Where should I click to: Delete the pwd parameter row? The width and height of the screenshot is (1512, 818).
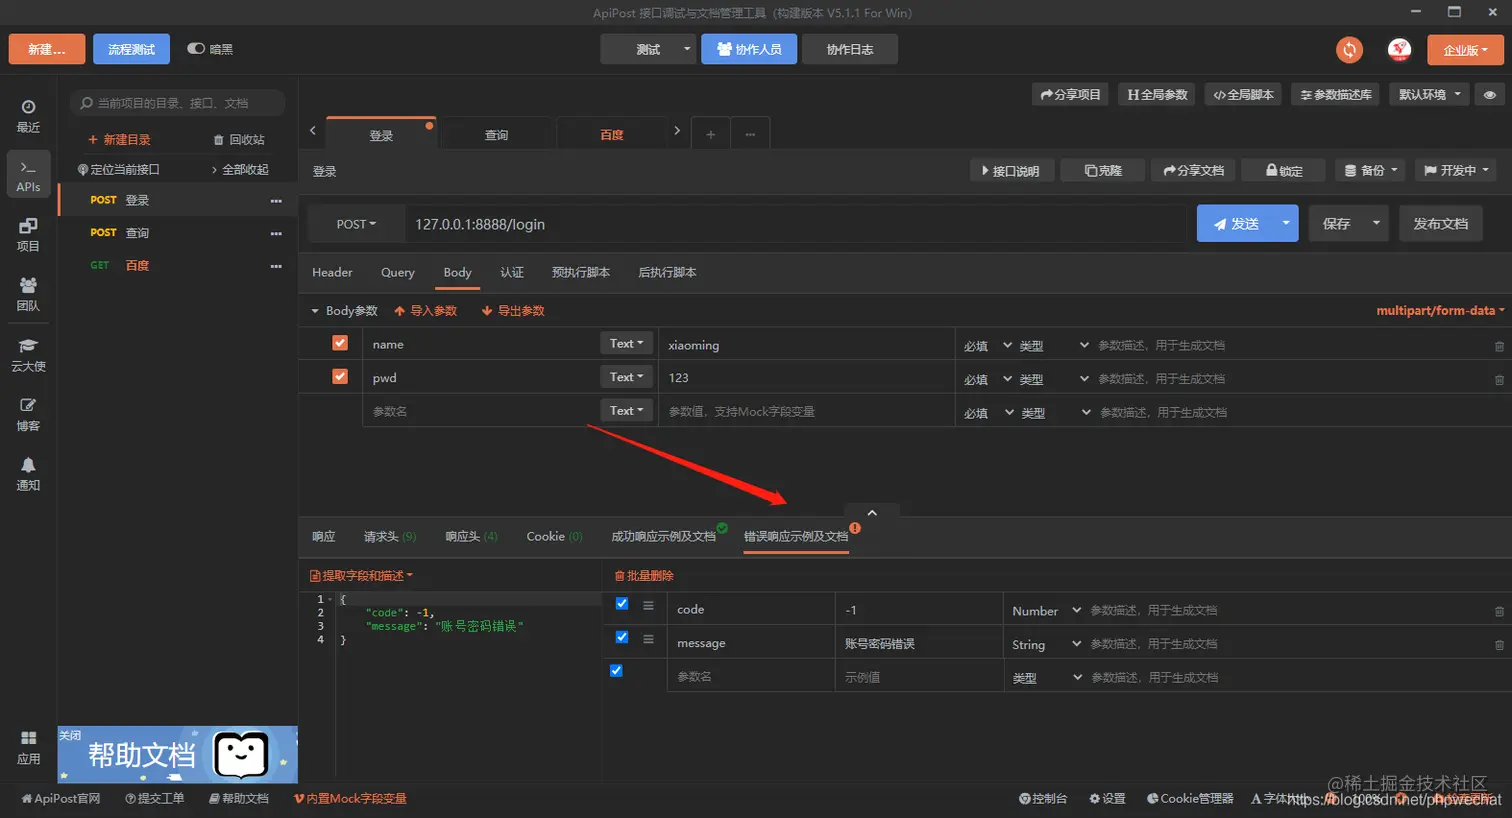(x=1499, y=380)
